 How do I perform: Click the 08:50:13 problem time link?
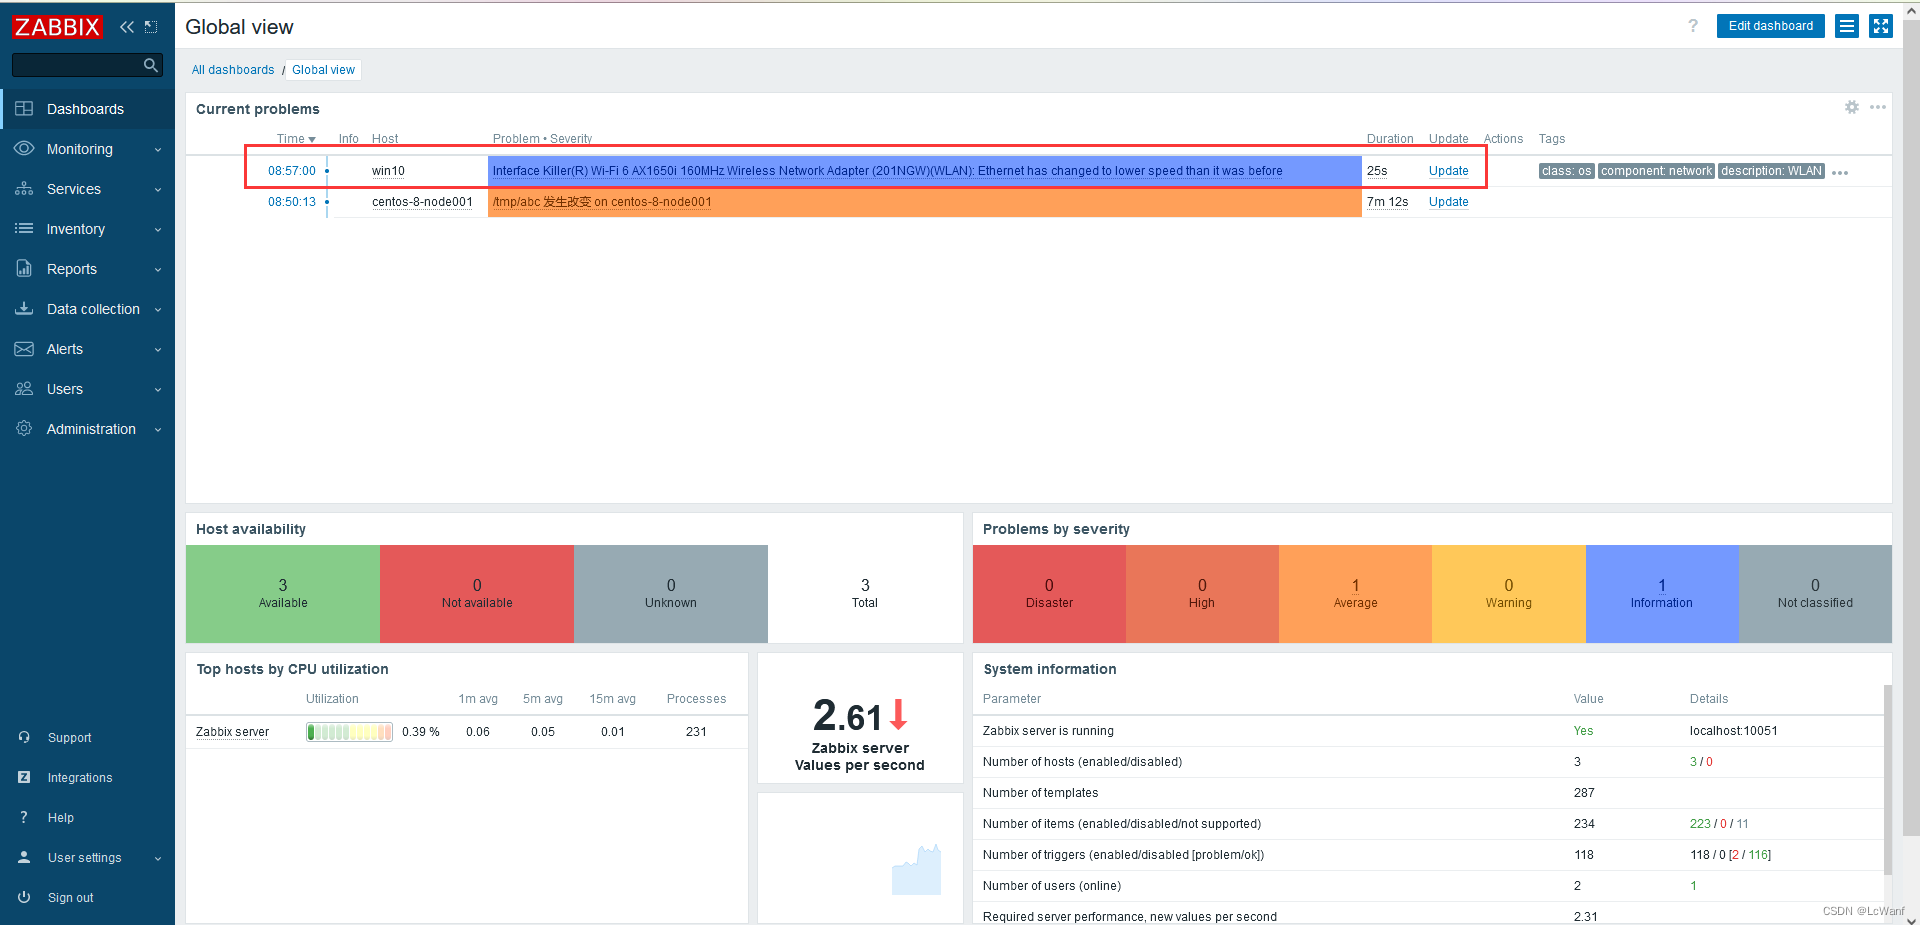(x=292, y=202)
